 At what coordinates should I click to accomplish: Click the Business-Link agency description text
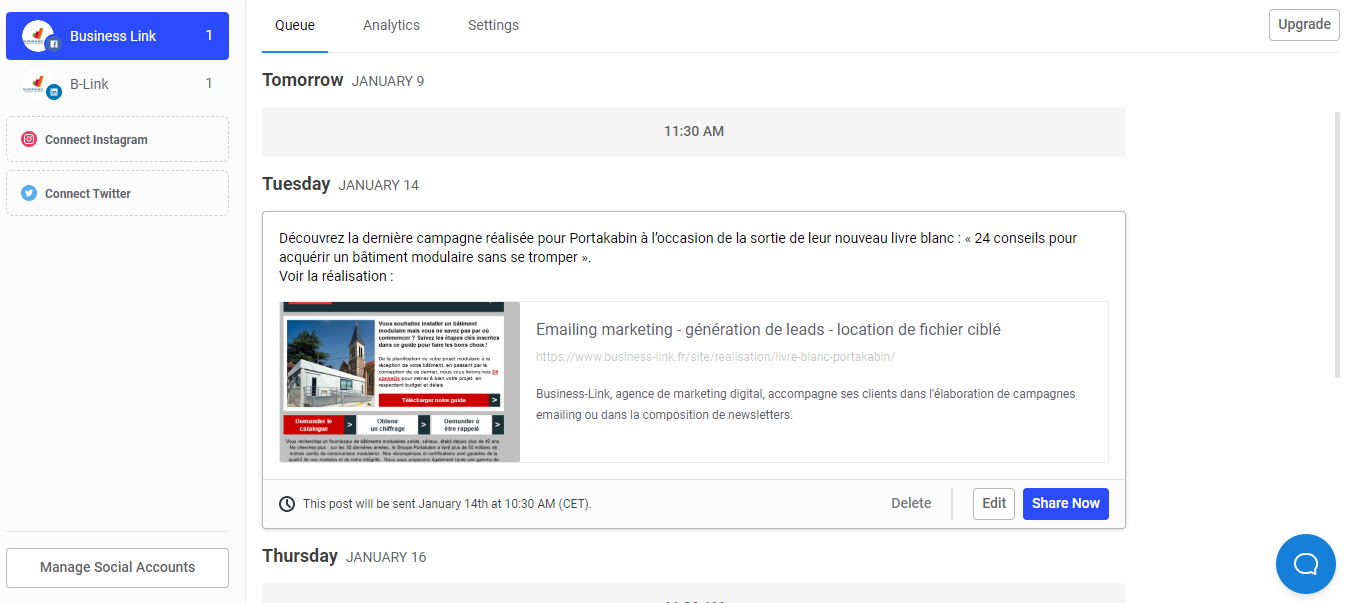click(806, 404)
